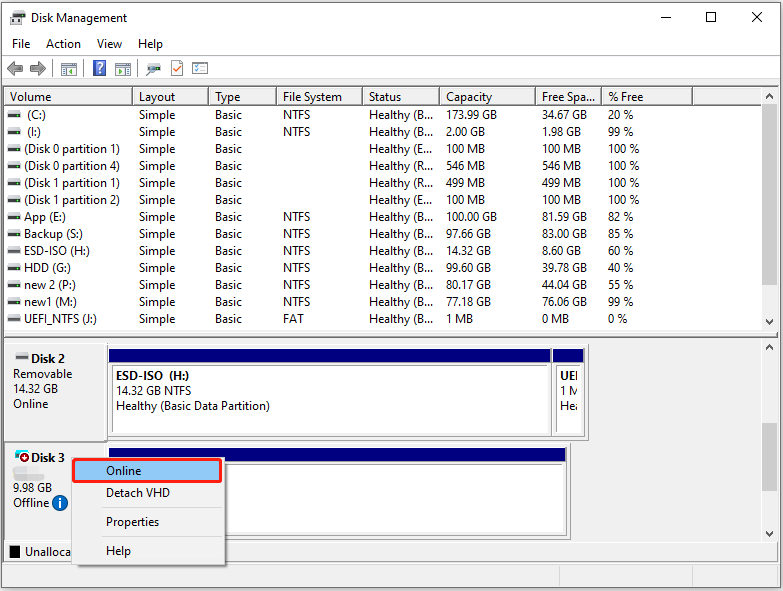This screenshot has height=591, width=783.
Task: Sort by the Capacity column header
Action: coord(487,96)
